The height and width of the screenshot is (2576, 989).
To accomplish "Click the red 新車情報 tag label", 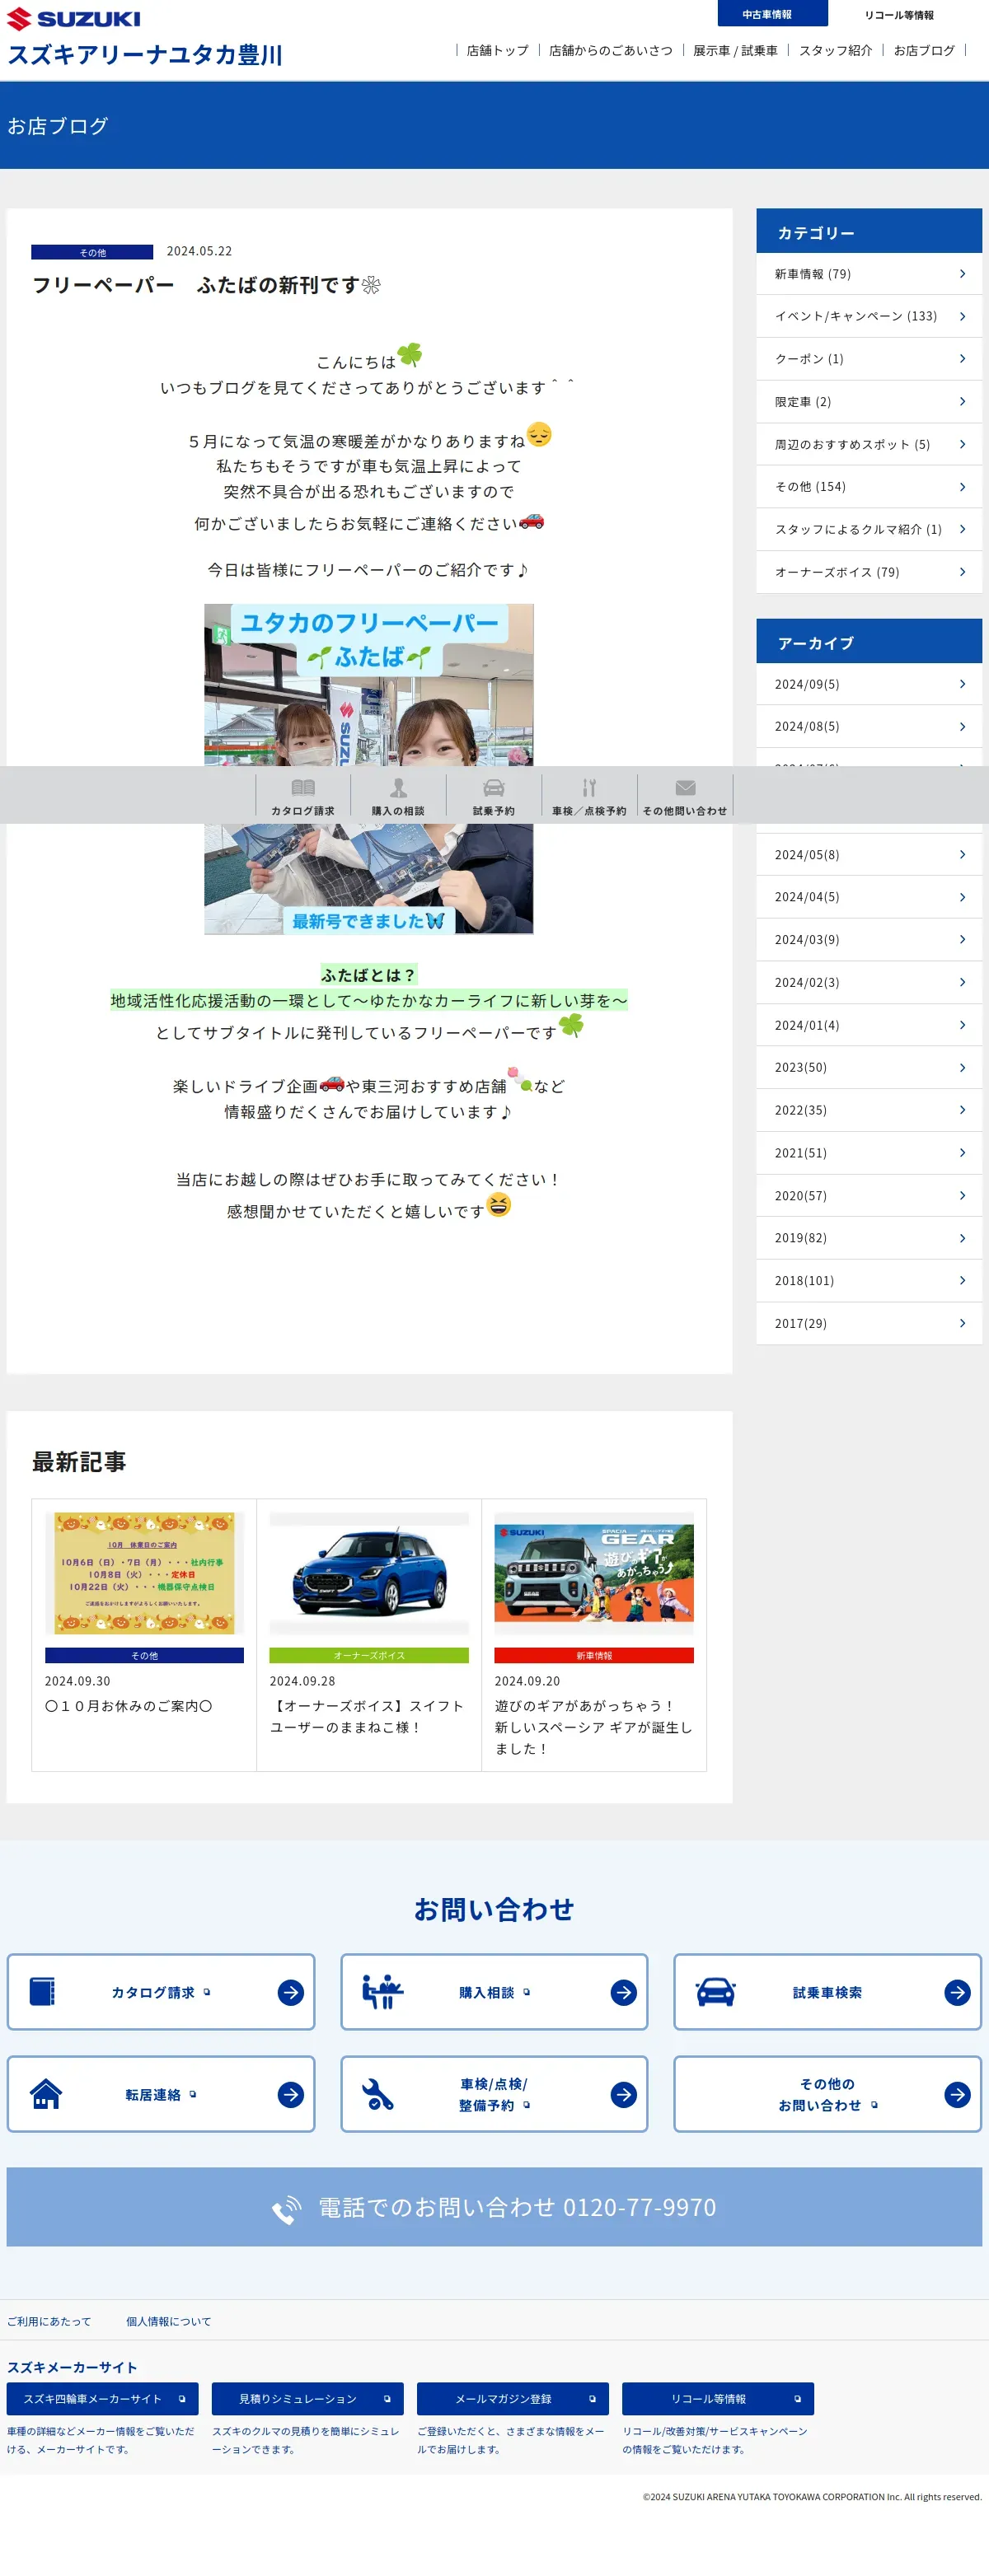I will click(594, 1656).
